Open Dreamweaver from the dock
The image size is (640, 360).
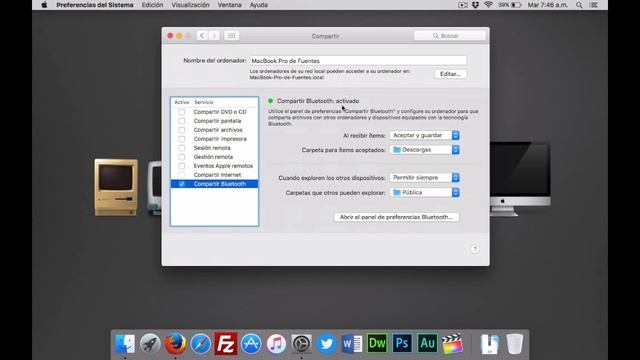click(x=377, y=344)
